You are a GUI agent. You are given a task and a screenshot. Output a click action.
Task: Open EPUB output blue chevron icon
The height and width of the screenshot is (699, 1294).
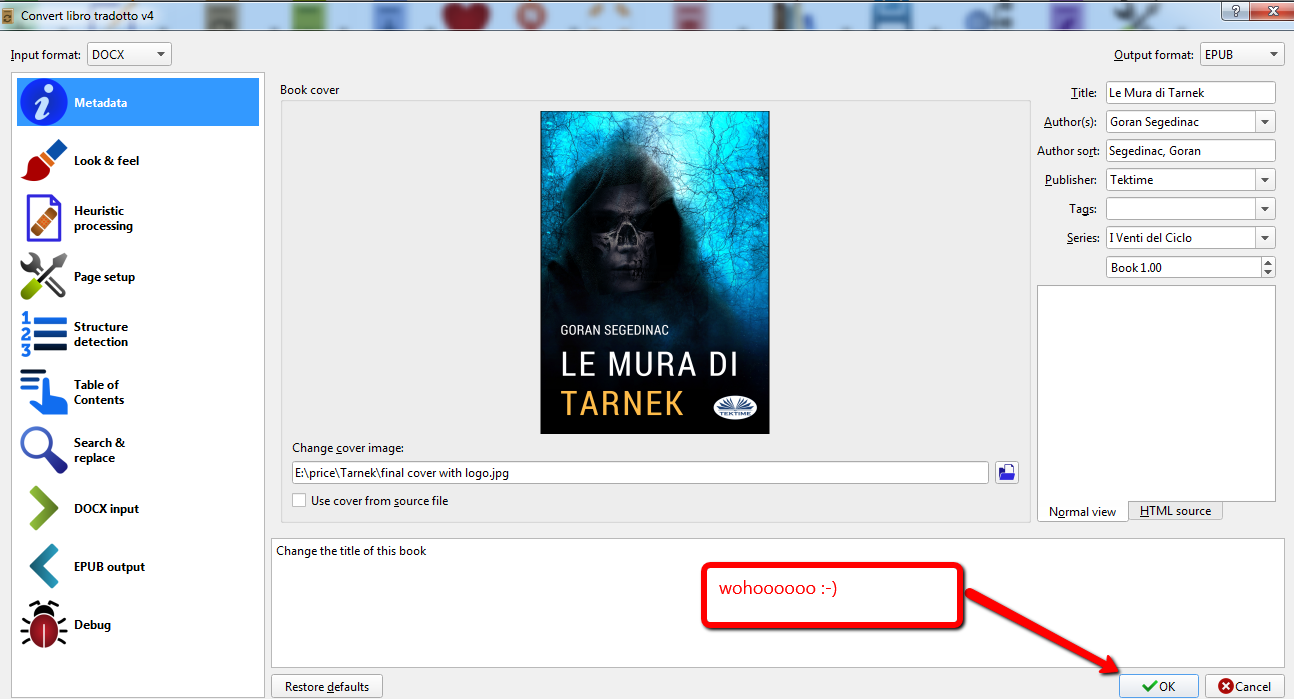point(43,566)
